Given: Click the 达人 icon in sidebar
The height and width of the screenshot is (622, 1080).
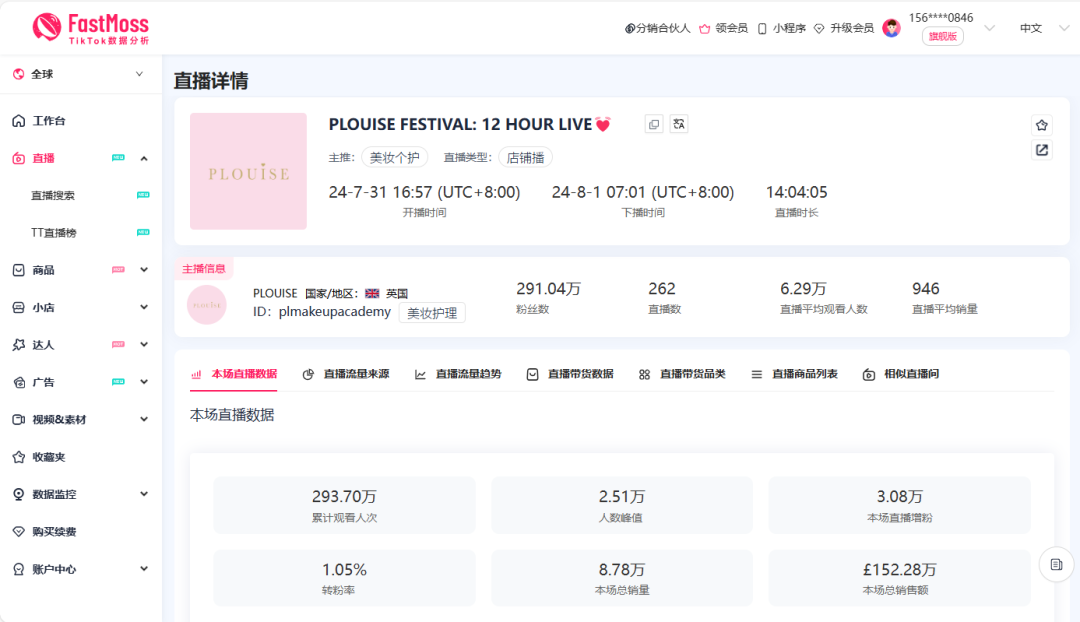Looking at the screenshot, I should tap(19, 344).
